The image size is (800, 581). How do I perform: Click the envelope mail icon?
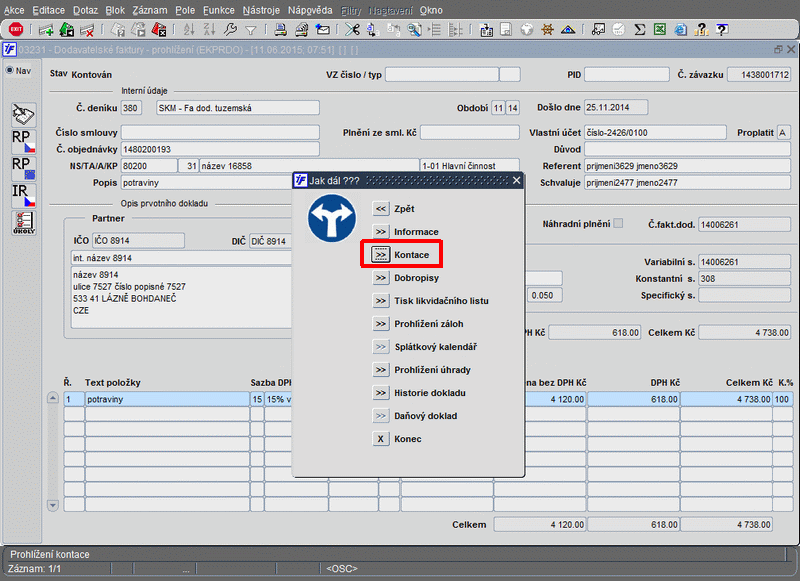click(x=322, y=30)
